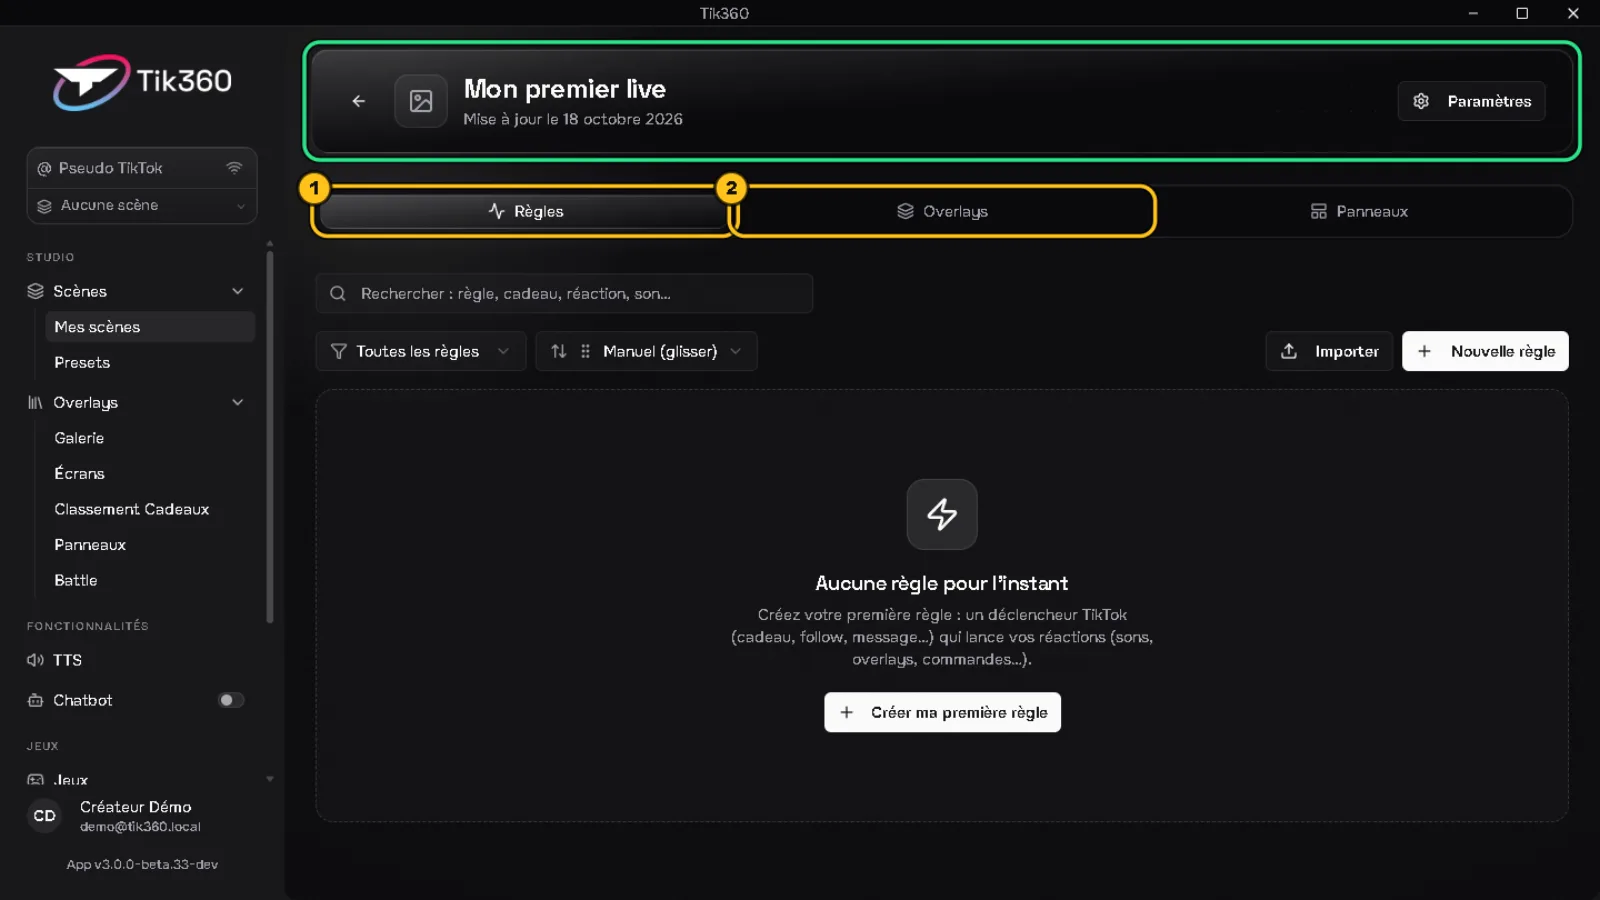
Task: Click the Nouvelle règle button
Action: 1485,351
